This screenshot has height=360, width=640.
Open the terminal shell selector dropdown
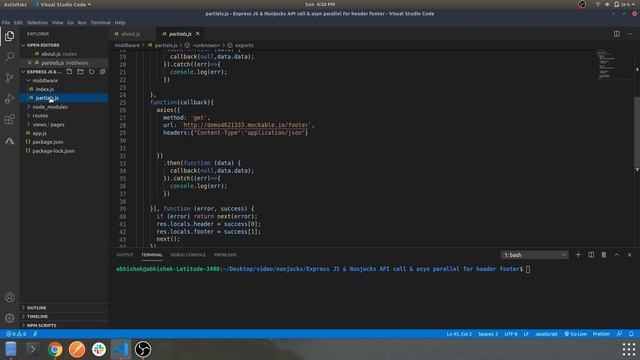coord(534,255)
